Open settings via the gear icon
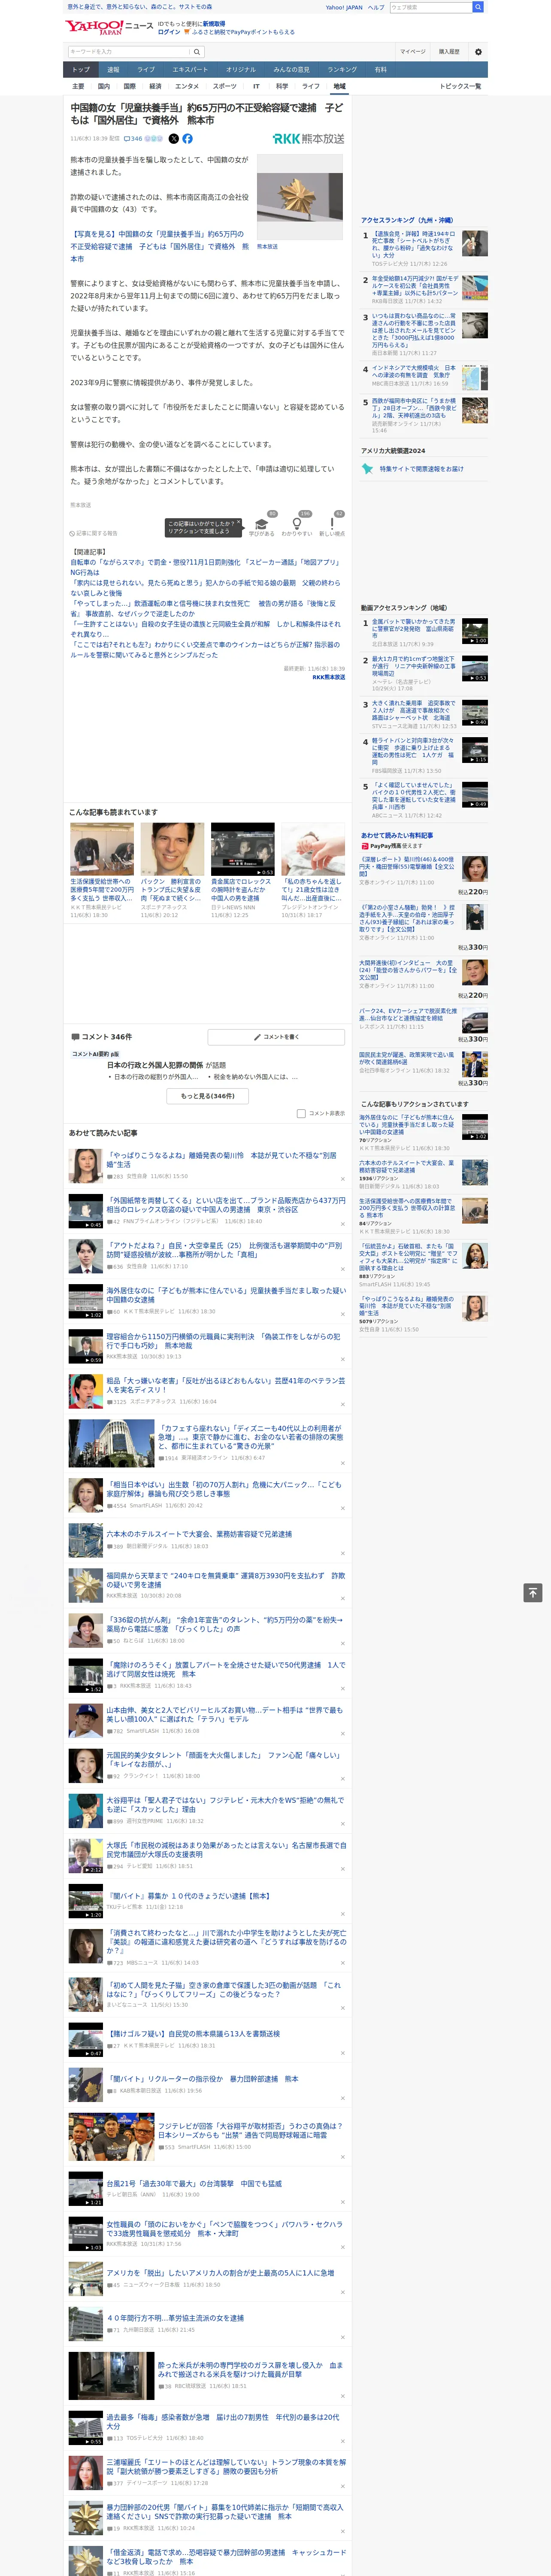The image size is (551, 2576). click(x=478, y=52)
